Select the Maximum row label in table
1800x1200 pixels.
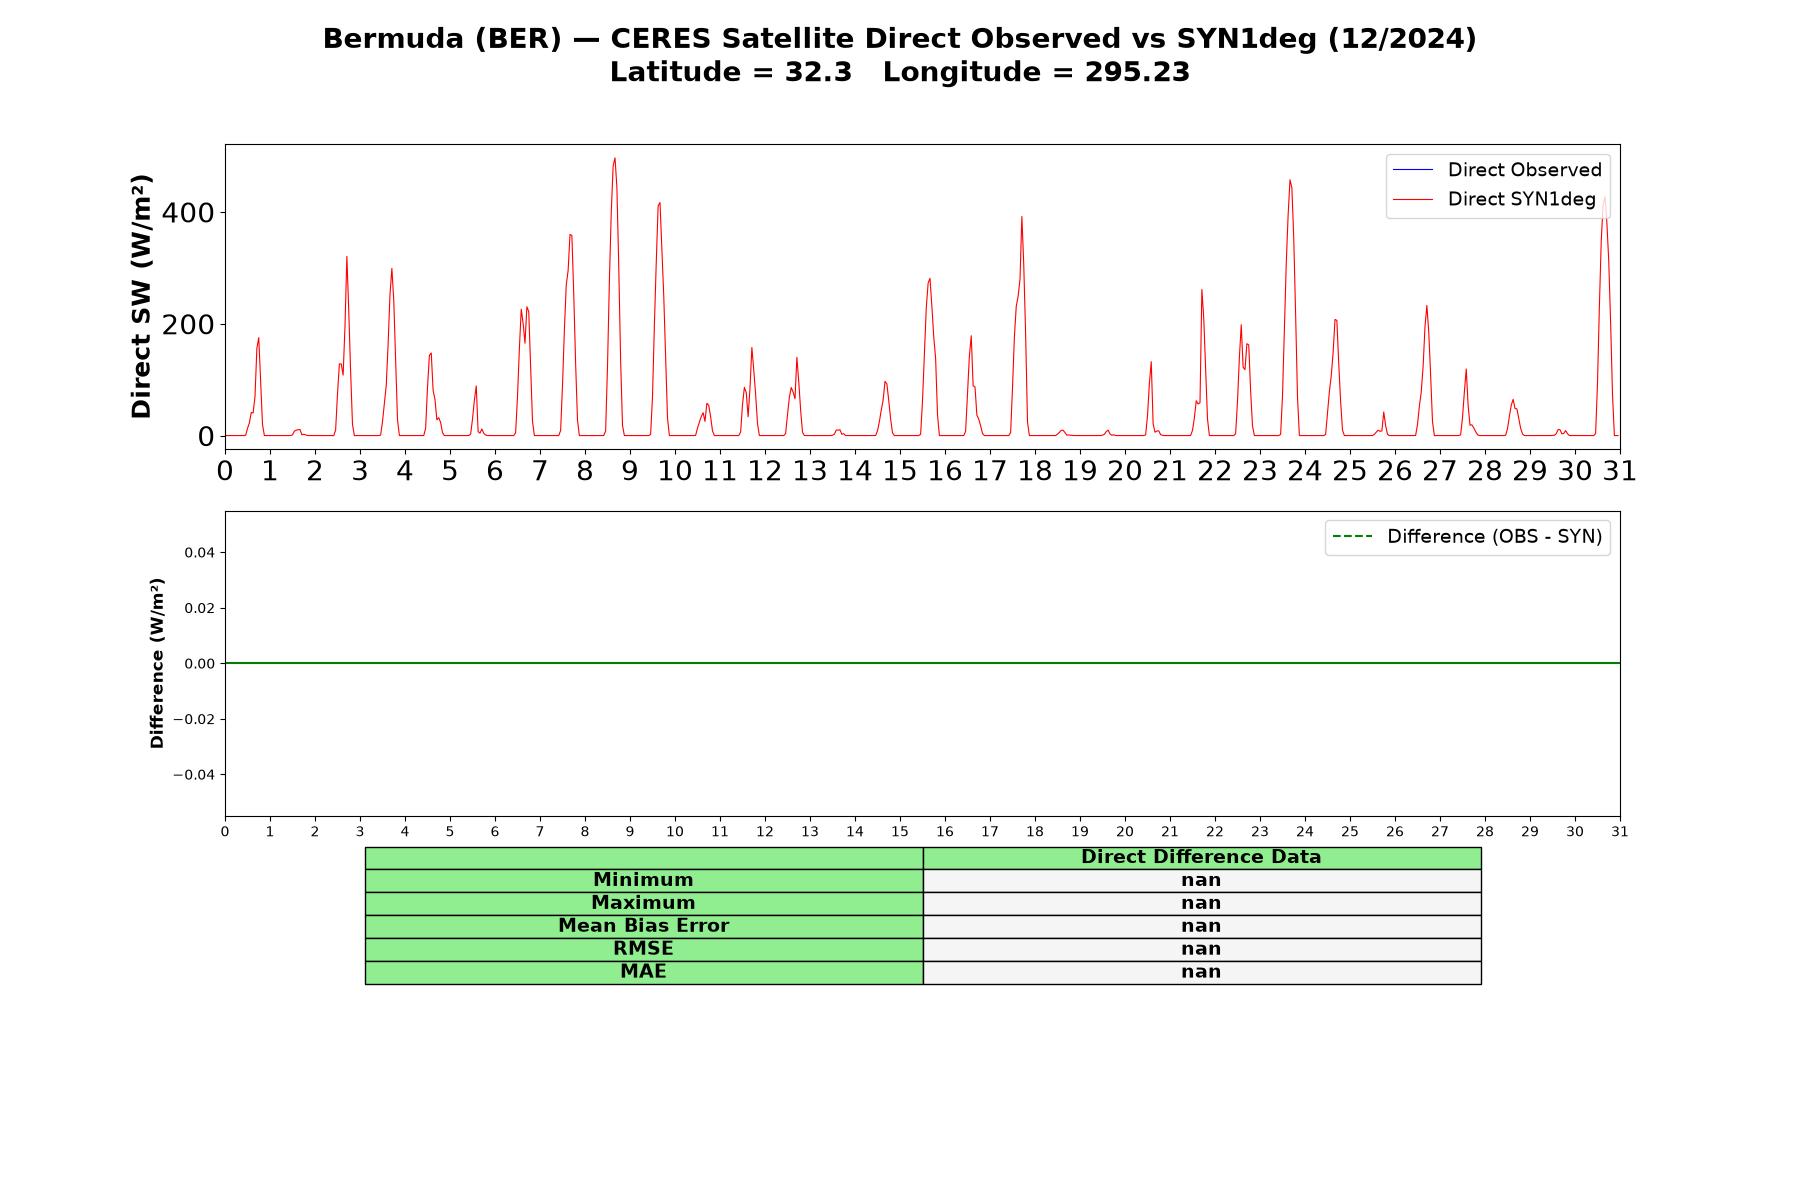click(643, 903)
